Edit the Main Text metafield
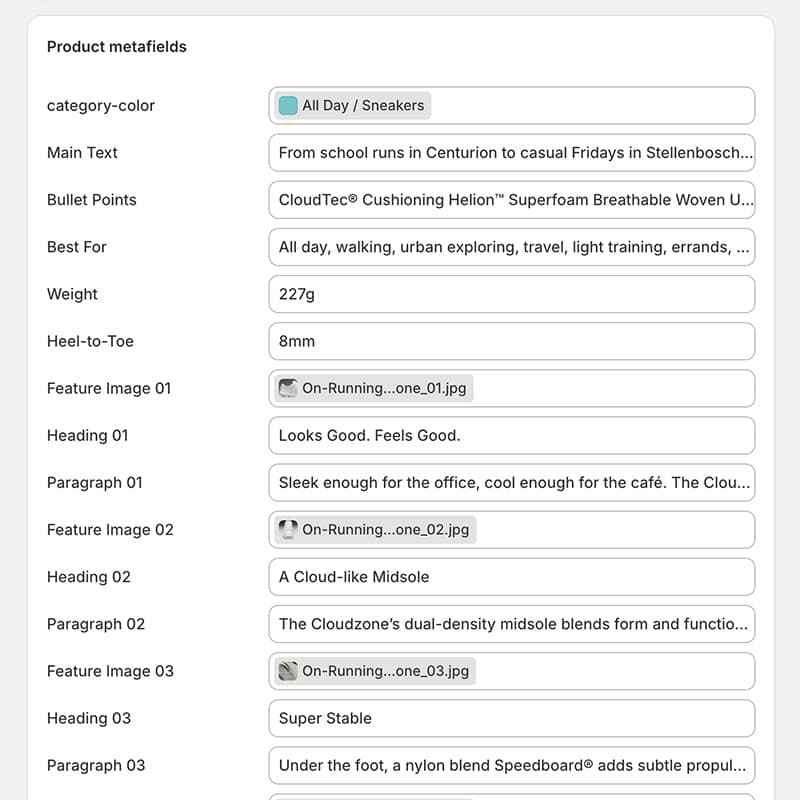800x800 pixels. click(x=512, y=153)
